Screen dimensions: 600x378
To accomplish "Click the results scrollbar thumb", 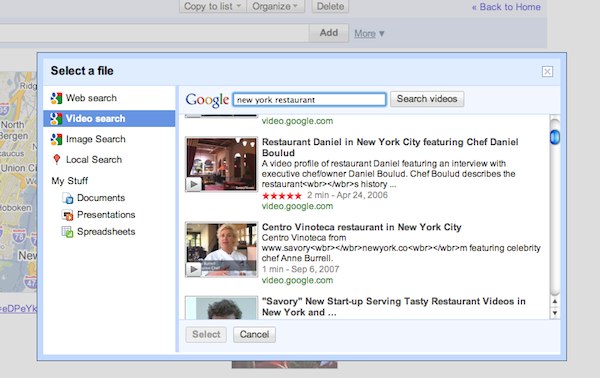I will click(x=554, y=137).
